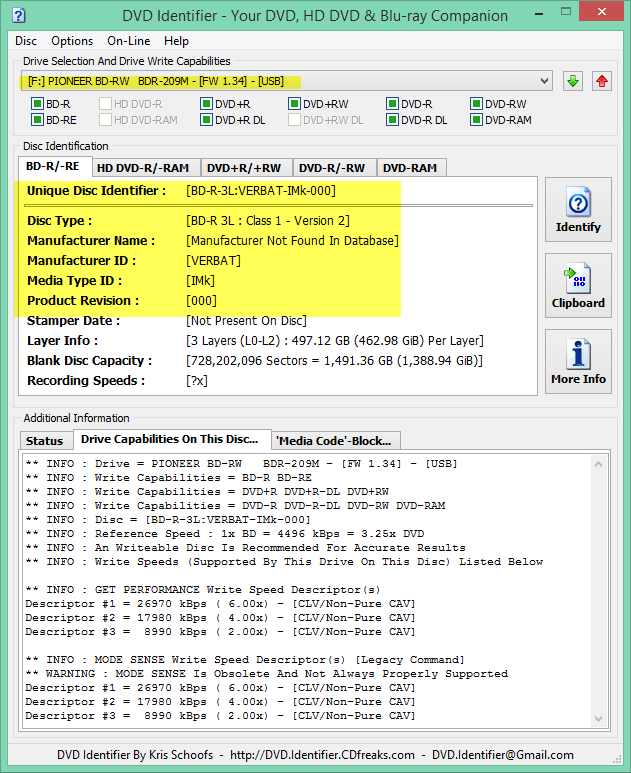Image resolution: width=631 pixels, height=773 pixels.
Task: Click the Product Revision value 000
Action: coord(201,301)
